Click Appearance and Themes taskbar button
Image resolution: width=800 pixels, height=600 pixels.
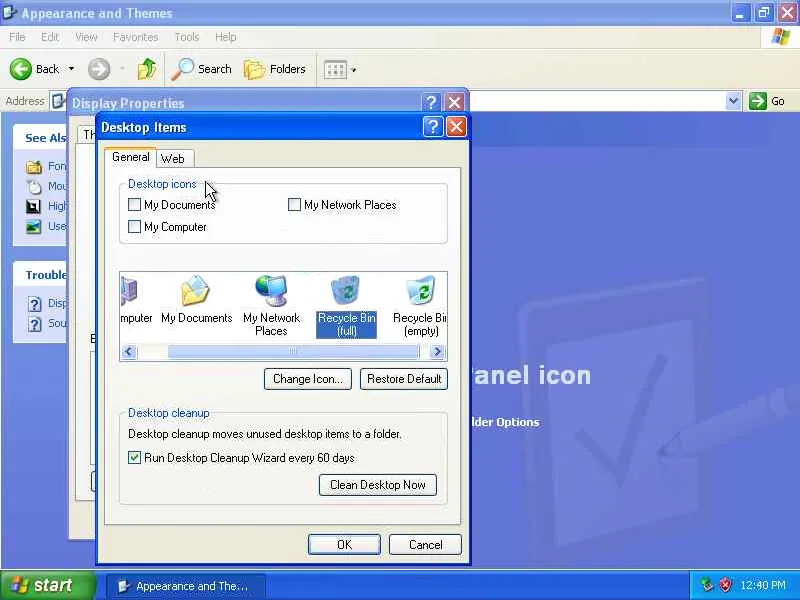186,586
